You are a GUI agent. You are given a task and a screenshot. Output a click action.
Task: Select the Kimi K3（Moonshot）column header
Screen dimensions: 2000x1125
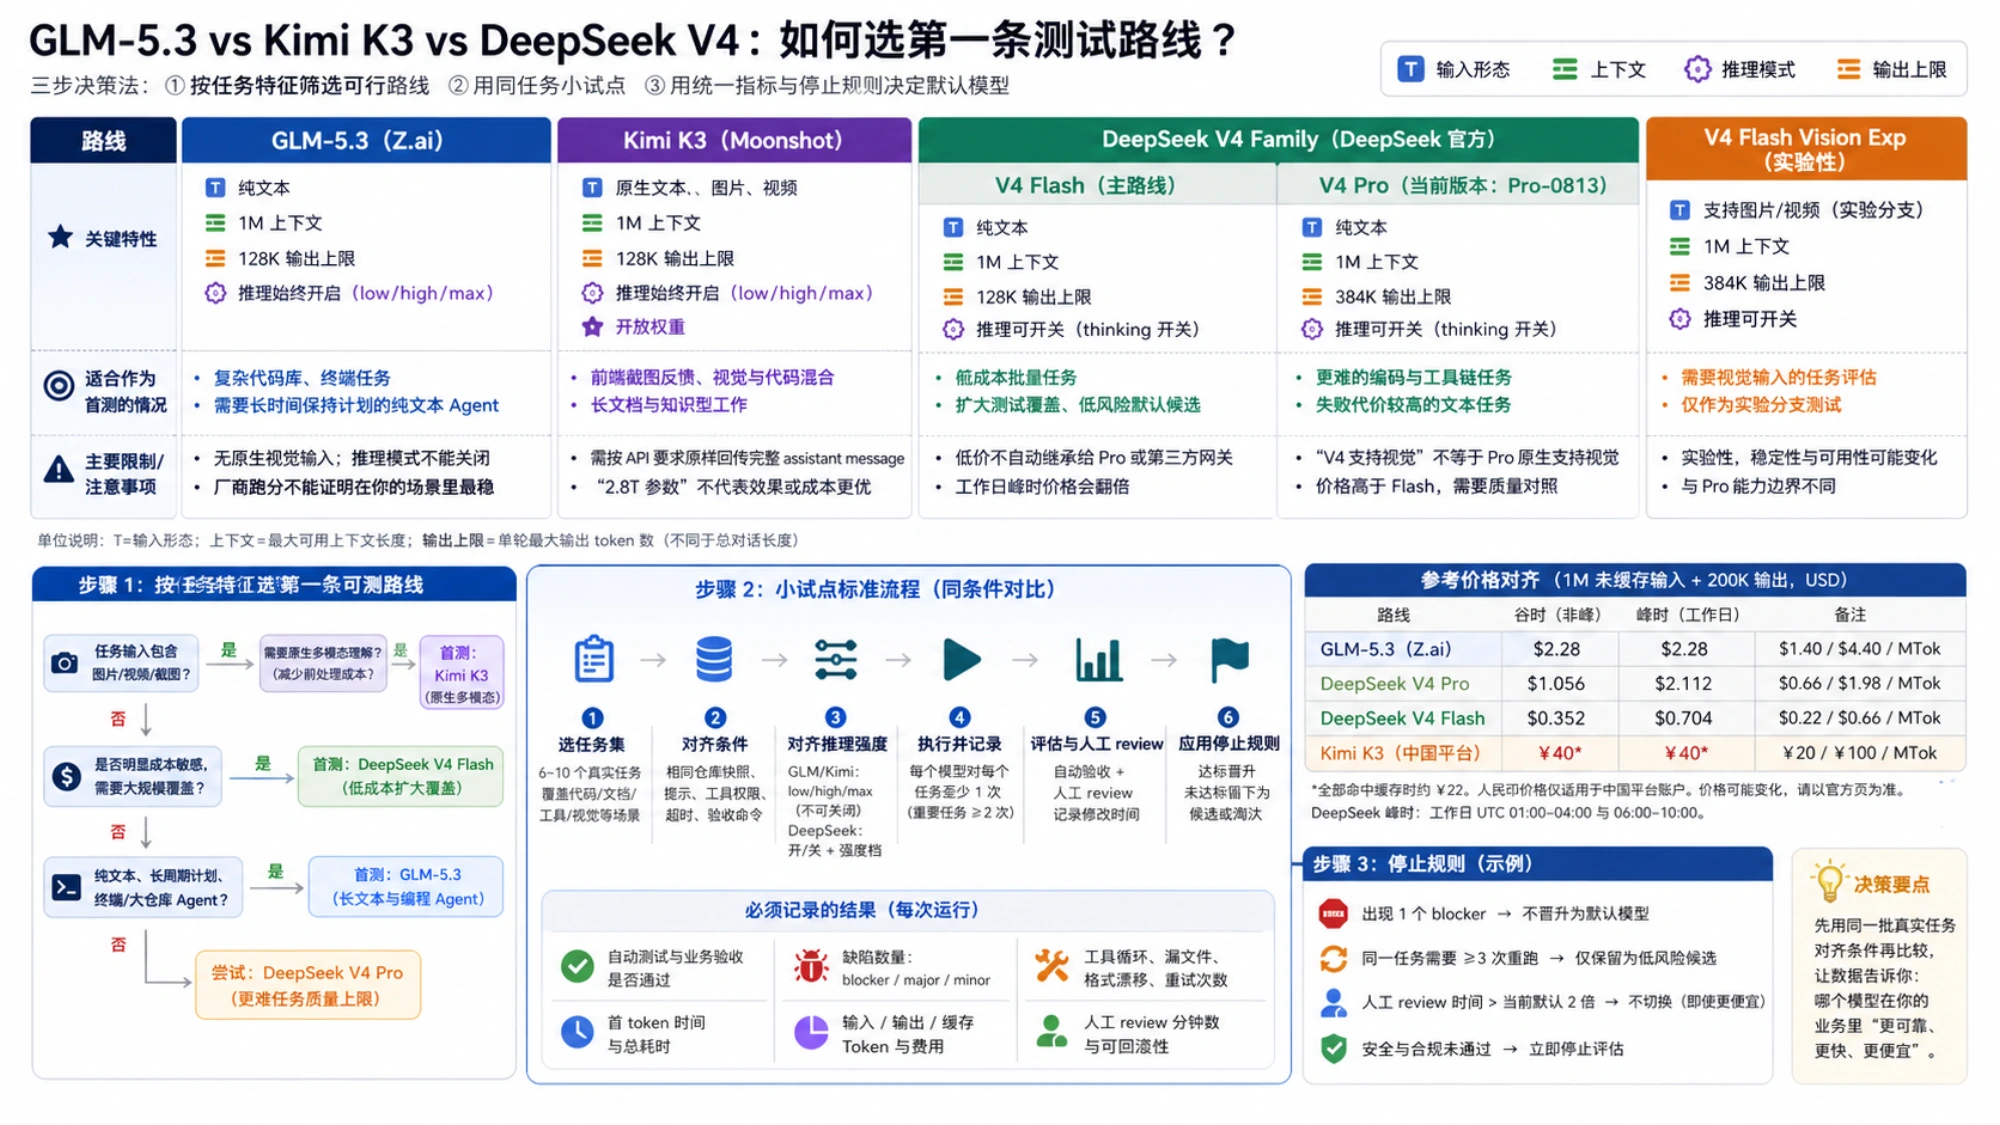point(734,140)
